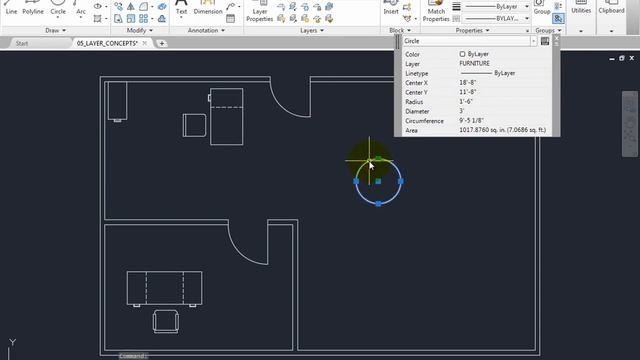Click the Thaw All Layers icon
Image resolution: width=640 pixels, height=360 pixels.
point(305,18)
